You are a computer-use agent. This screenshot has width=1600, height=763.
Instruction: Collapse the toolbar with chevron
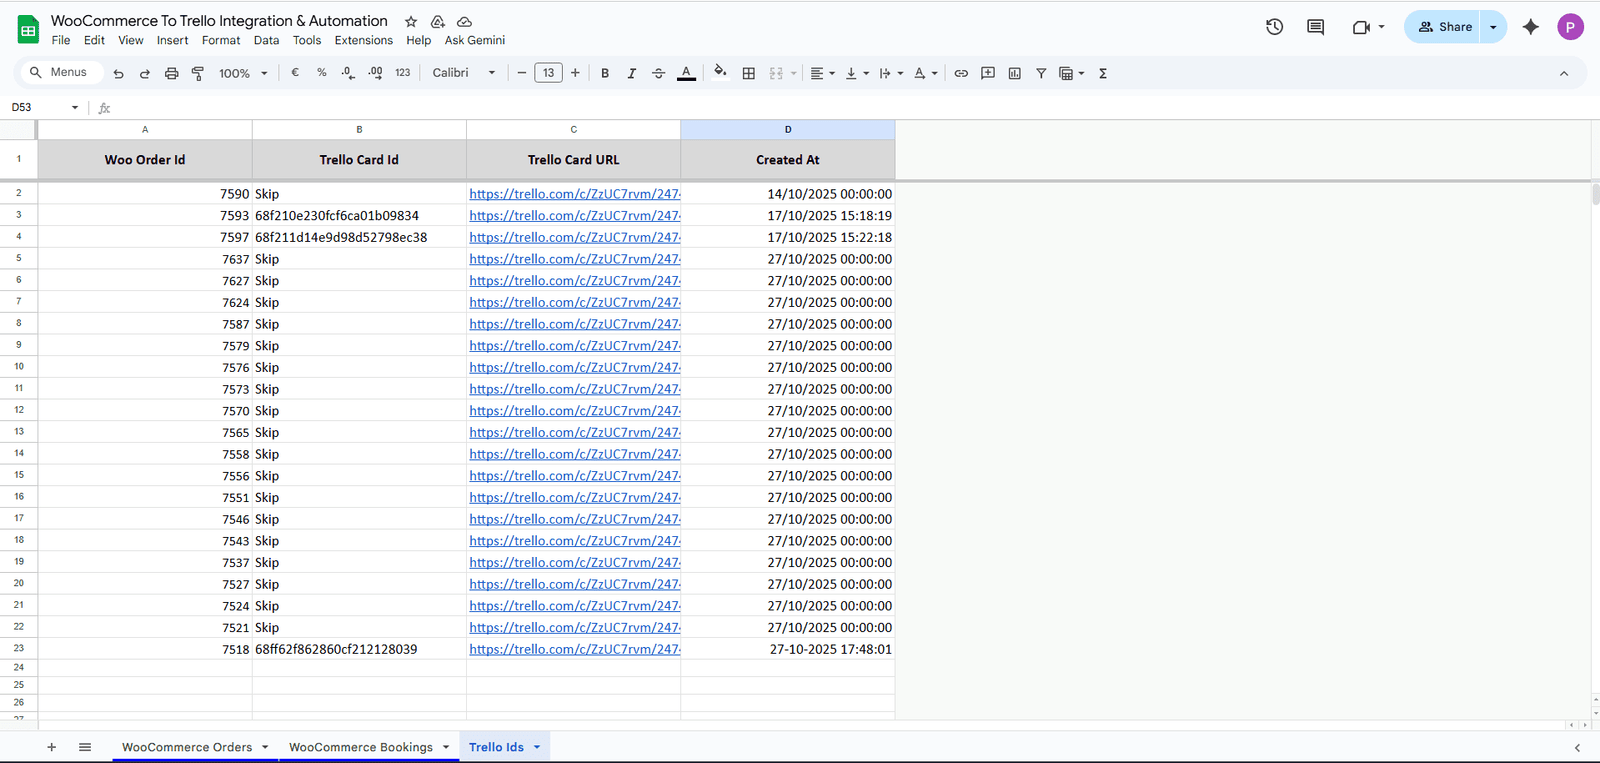(1564, 73)
